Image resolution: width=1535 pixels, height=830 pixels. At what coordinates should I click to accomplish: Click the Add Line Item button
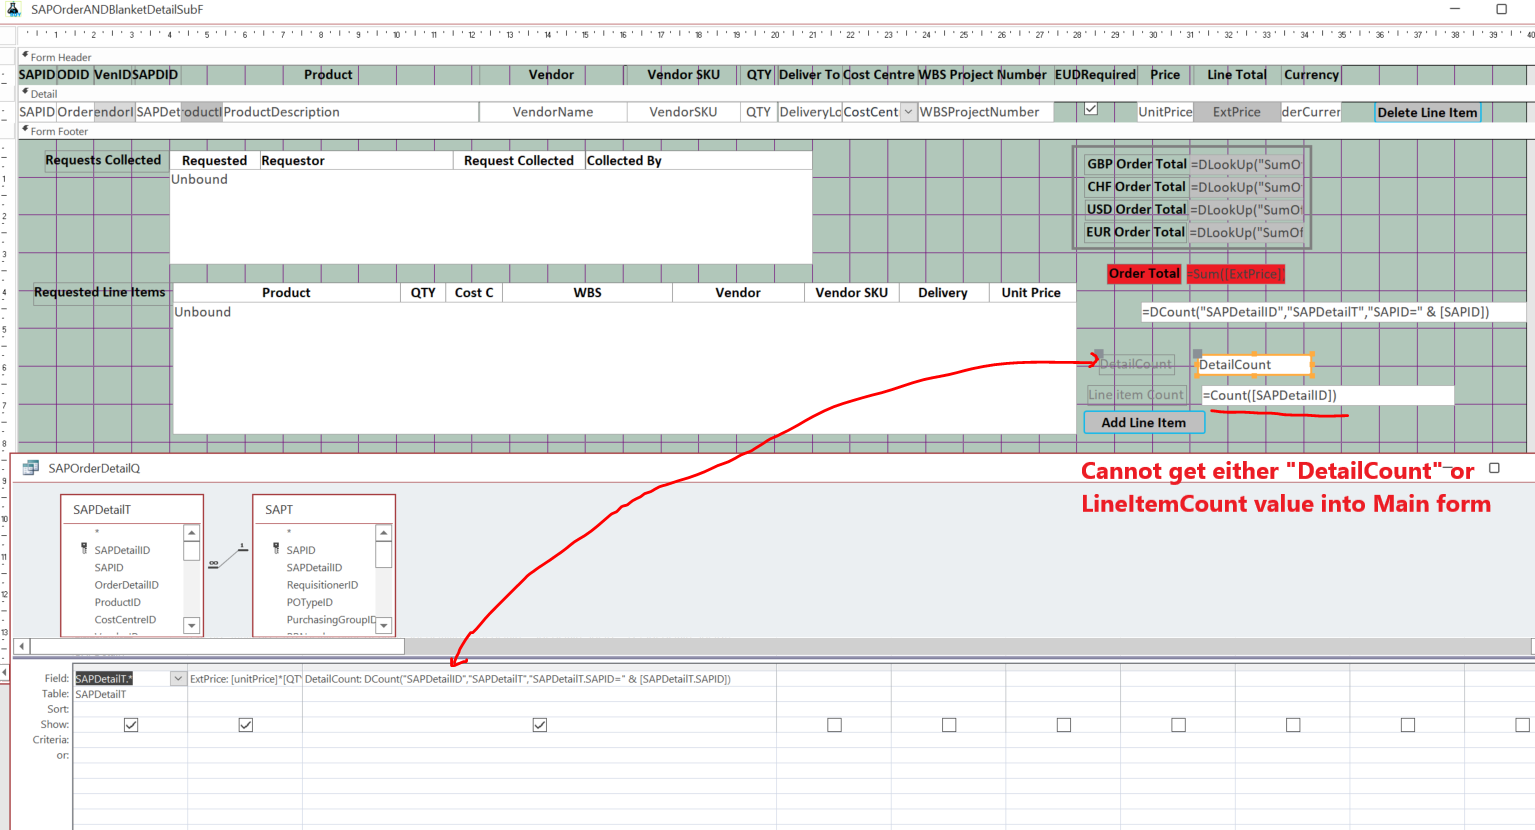(1143, 423)
